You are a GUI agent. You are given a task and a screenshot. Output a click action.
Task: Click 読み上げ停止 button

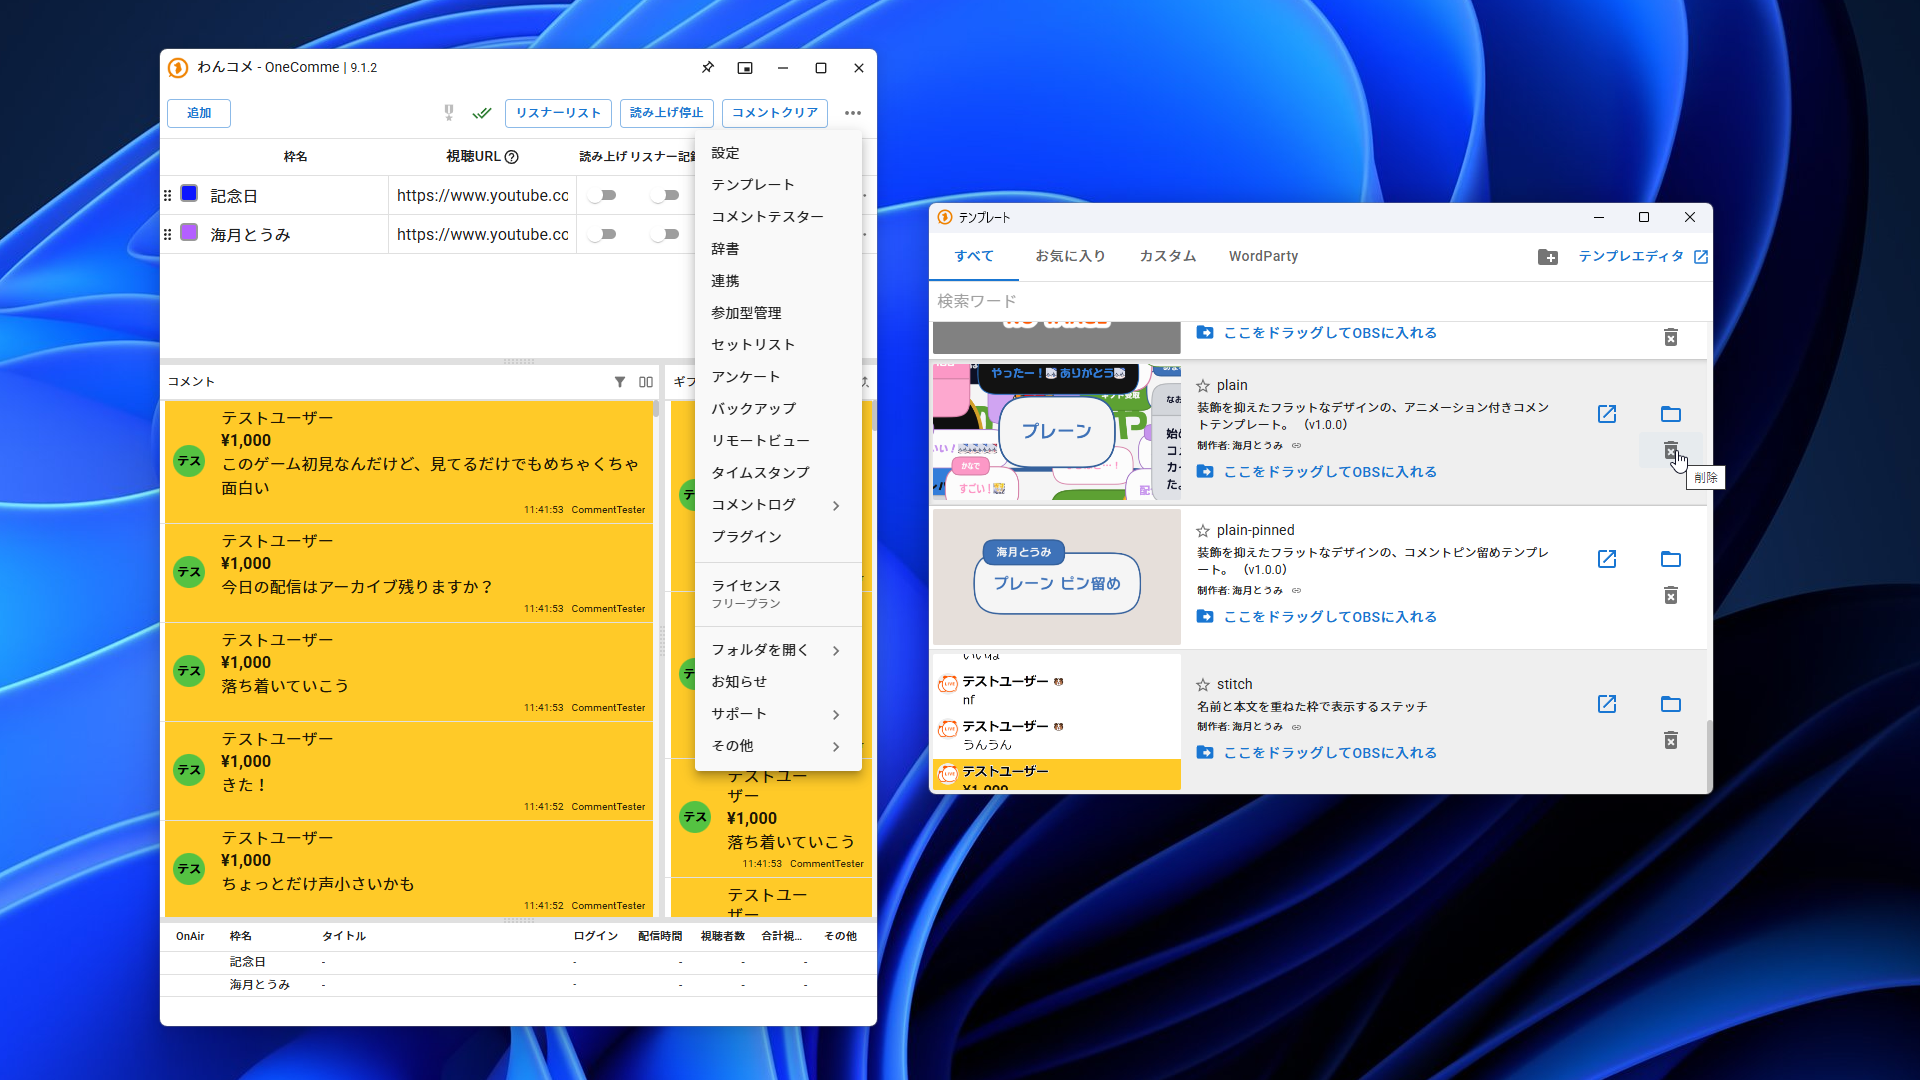pyautogui.click(x=666, y=113)
